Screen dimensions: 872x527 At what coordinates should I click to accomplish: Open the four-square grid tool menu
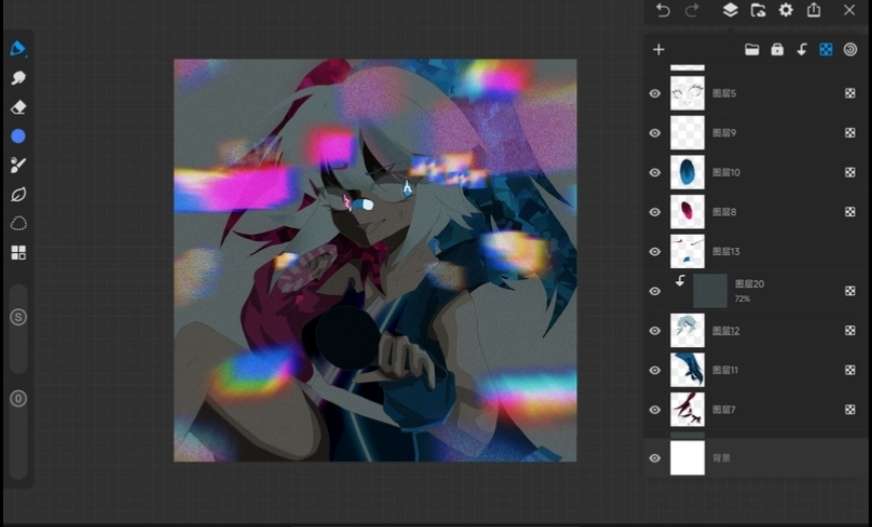tap(18, 253)
